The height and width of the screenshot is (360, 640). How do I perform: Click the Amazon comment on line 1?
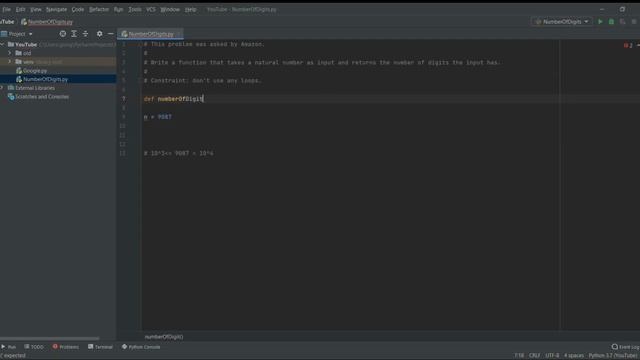pos(204,44)
